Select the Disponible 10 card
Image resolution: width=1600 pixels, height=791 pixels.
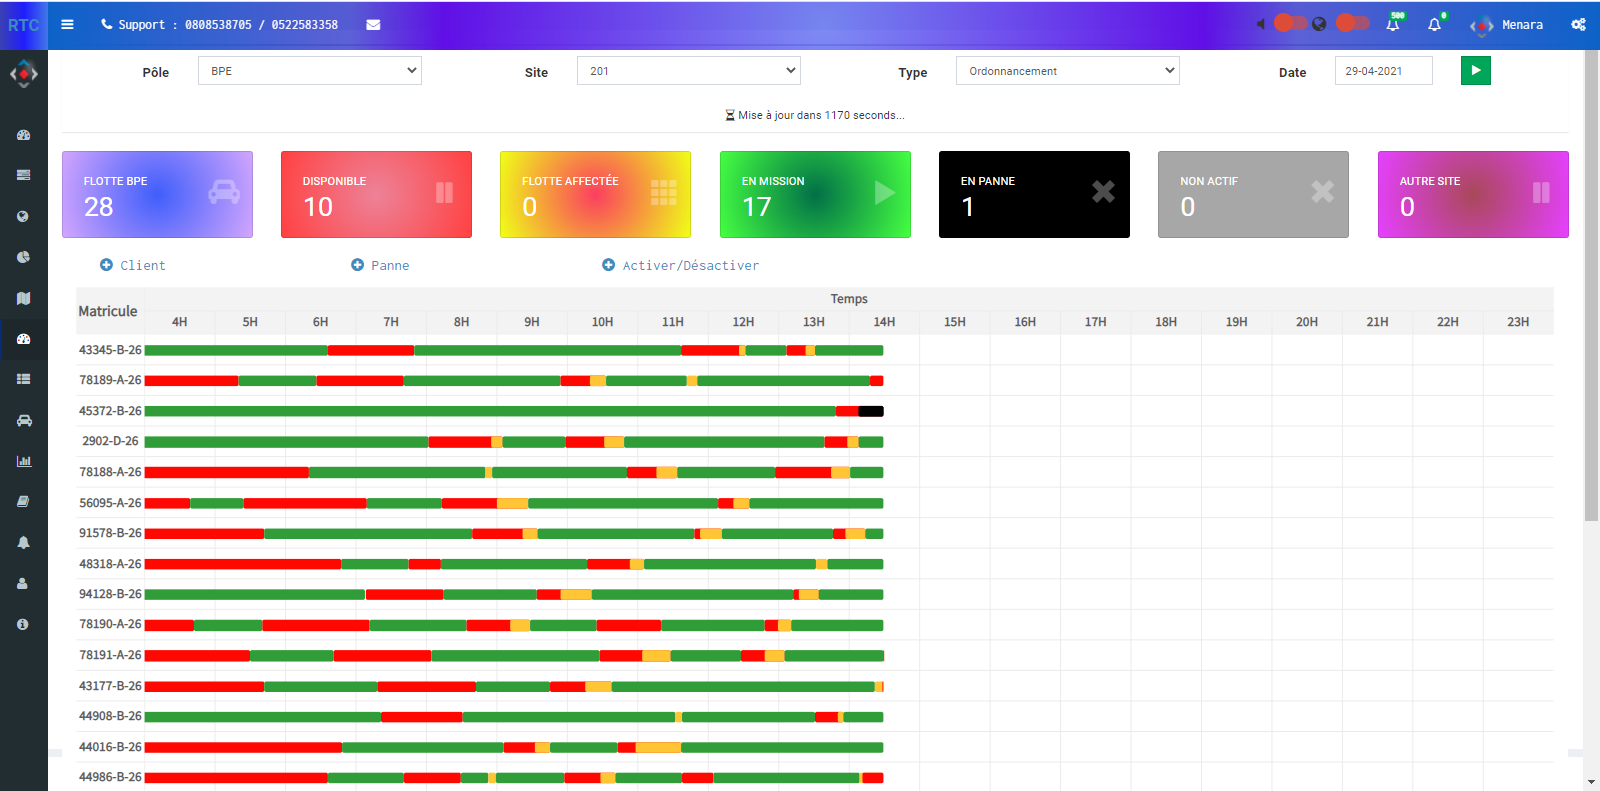point(376,194)
